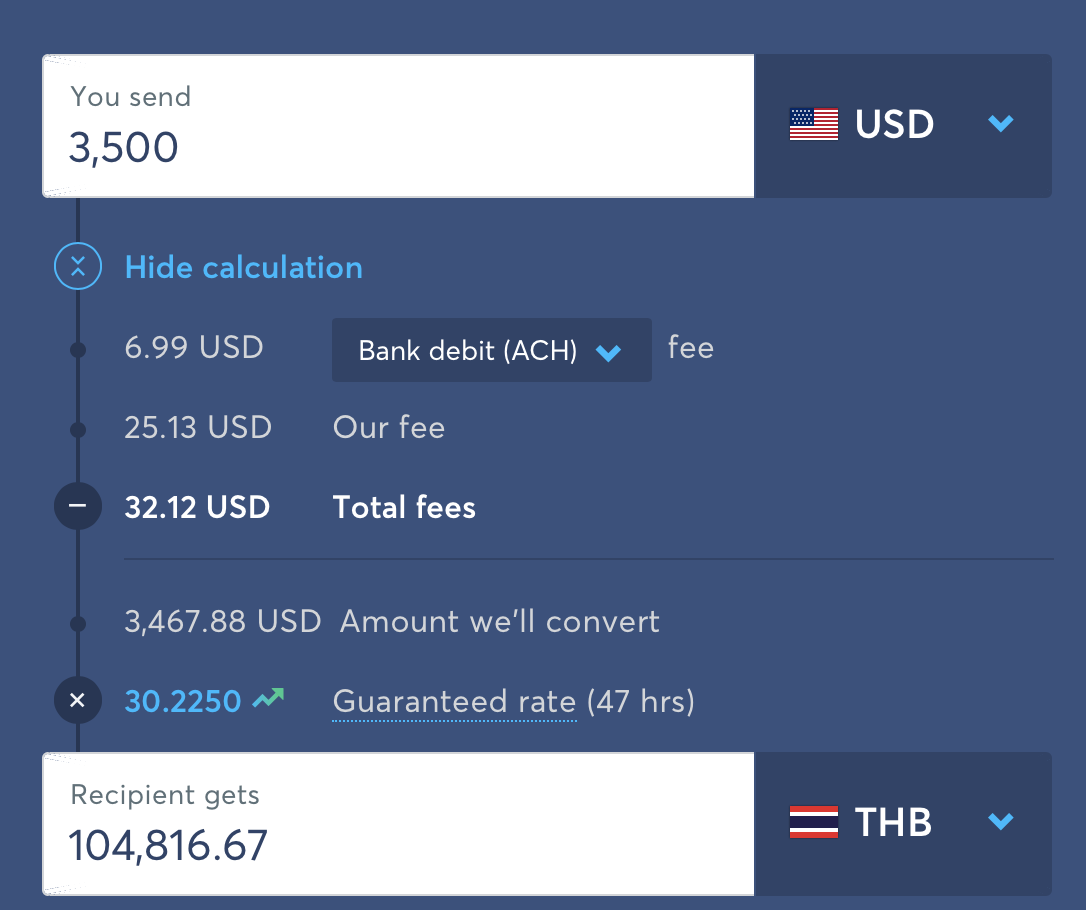
Task: Open the Bank debit (ACH) payment dropdown
Action: [x=492, y=350]
